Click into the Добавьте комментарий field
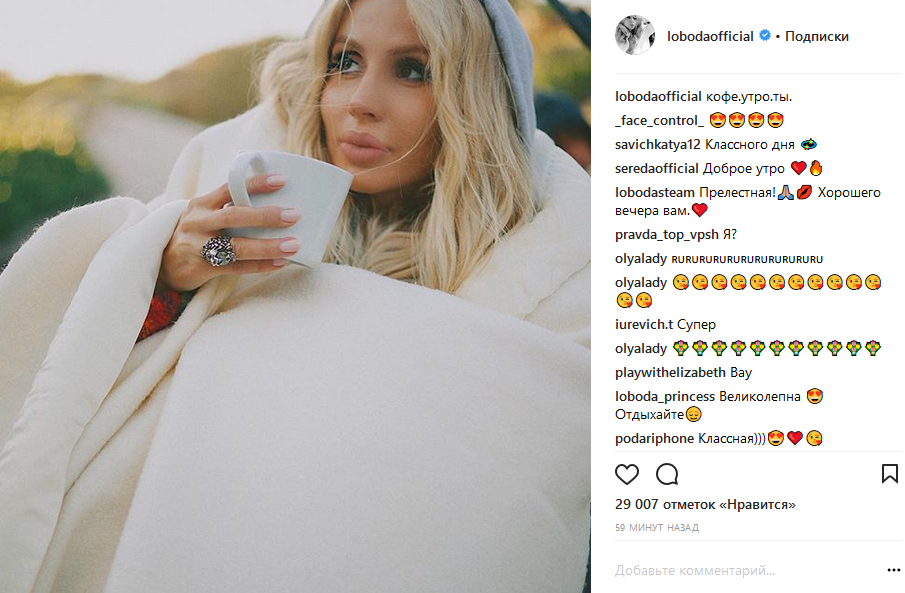 747,570
